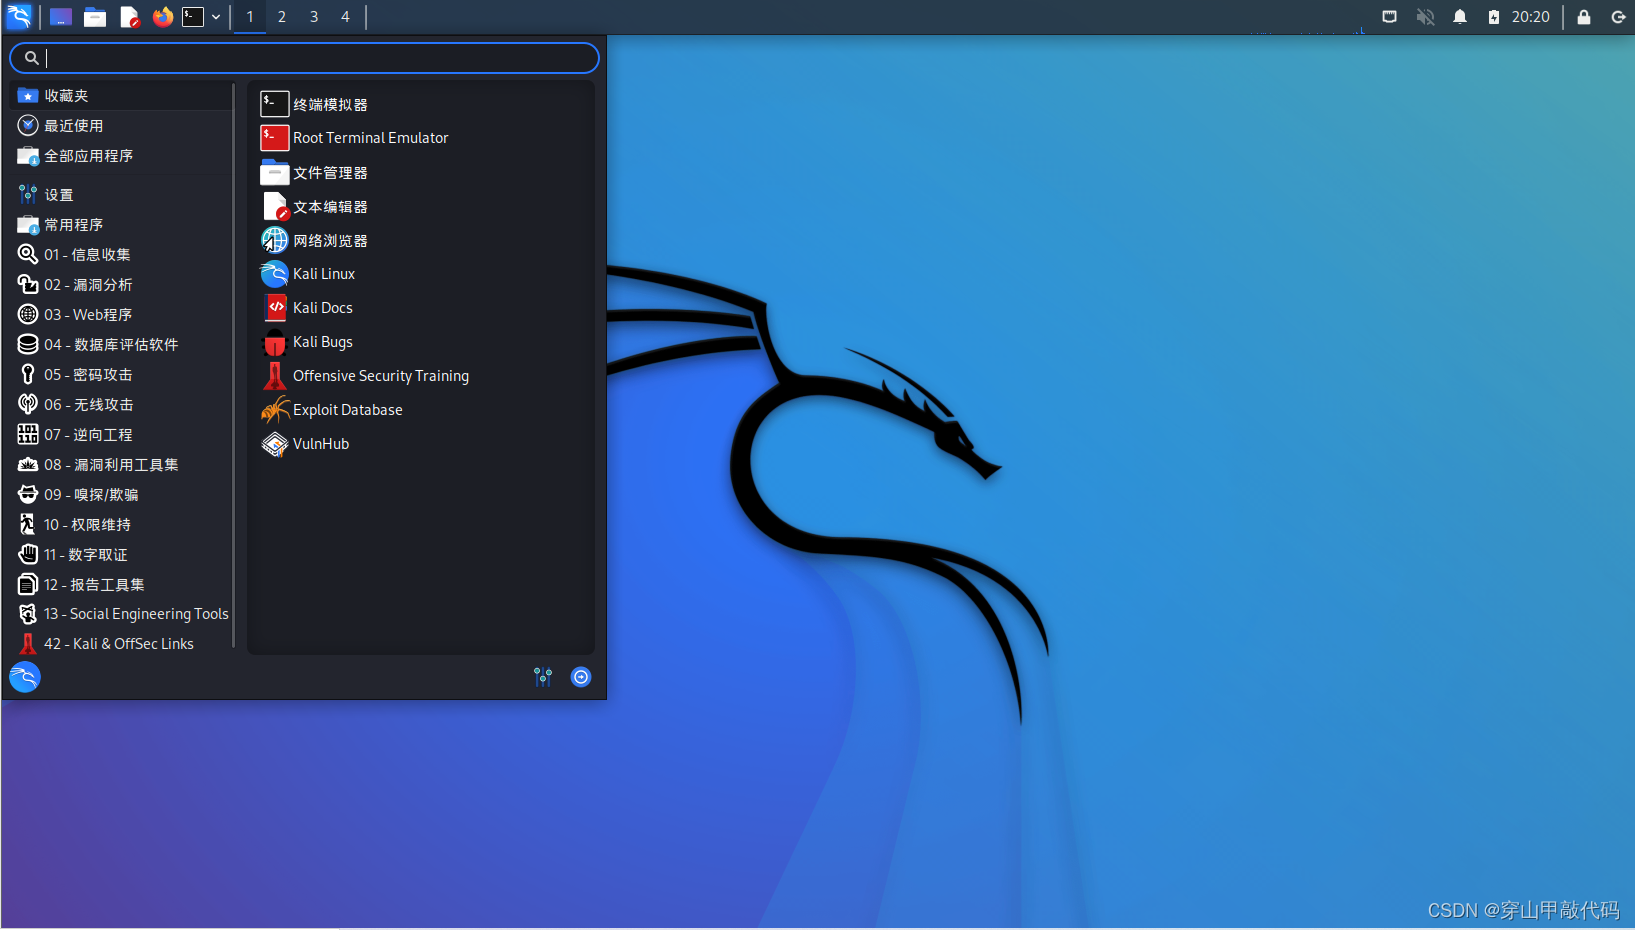Image resolution: width=1635 pixels, height=930 pixels.
Task: Toggle the muted volume icon in the tray
Action: tap(1426, 17)
